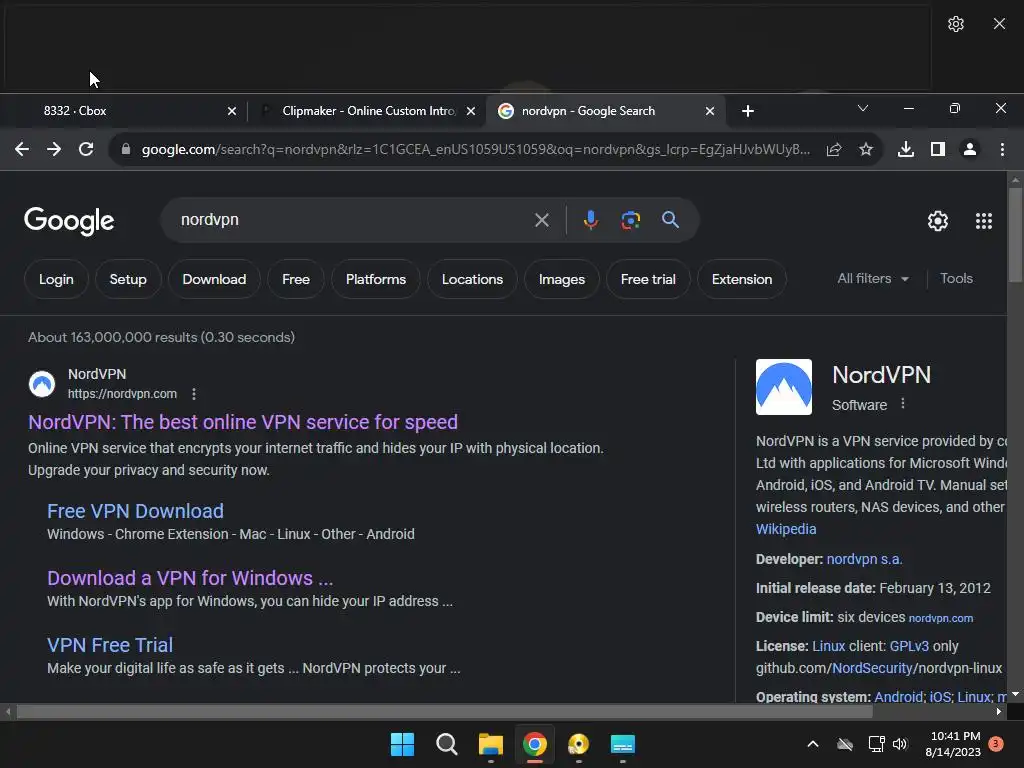1024x768 pixels.
Task: Open Download a VPN for Windows link
Action: [x=190, y=579]
